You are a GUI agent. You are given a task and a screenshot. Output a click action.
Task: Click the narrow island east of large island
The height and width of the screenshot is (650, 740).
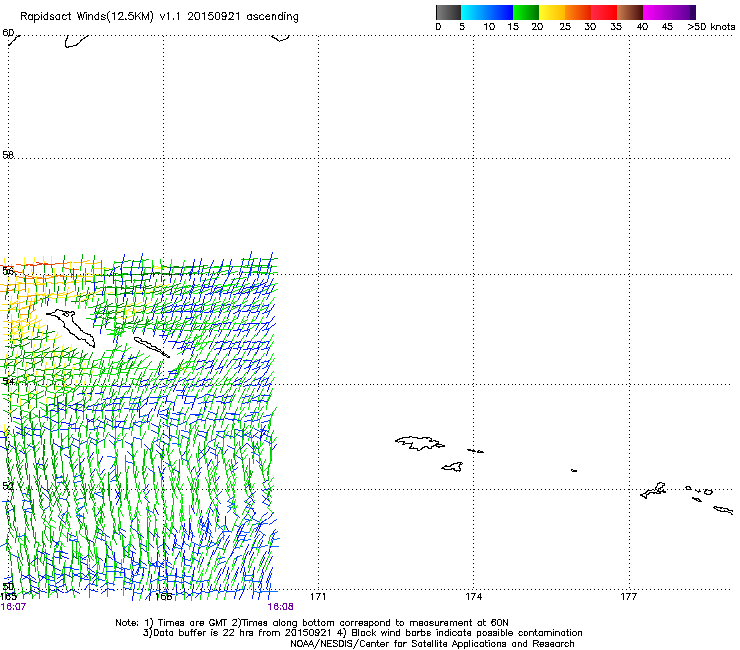point(151,347)
